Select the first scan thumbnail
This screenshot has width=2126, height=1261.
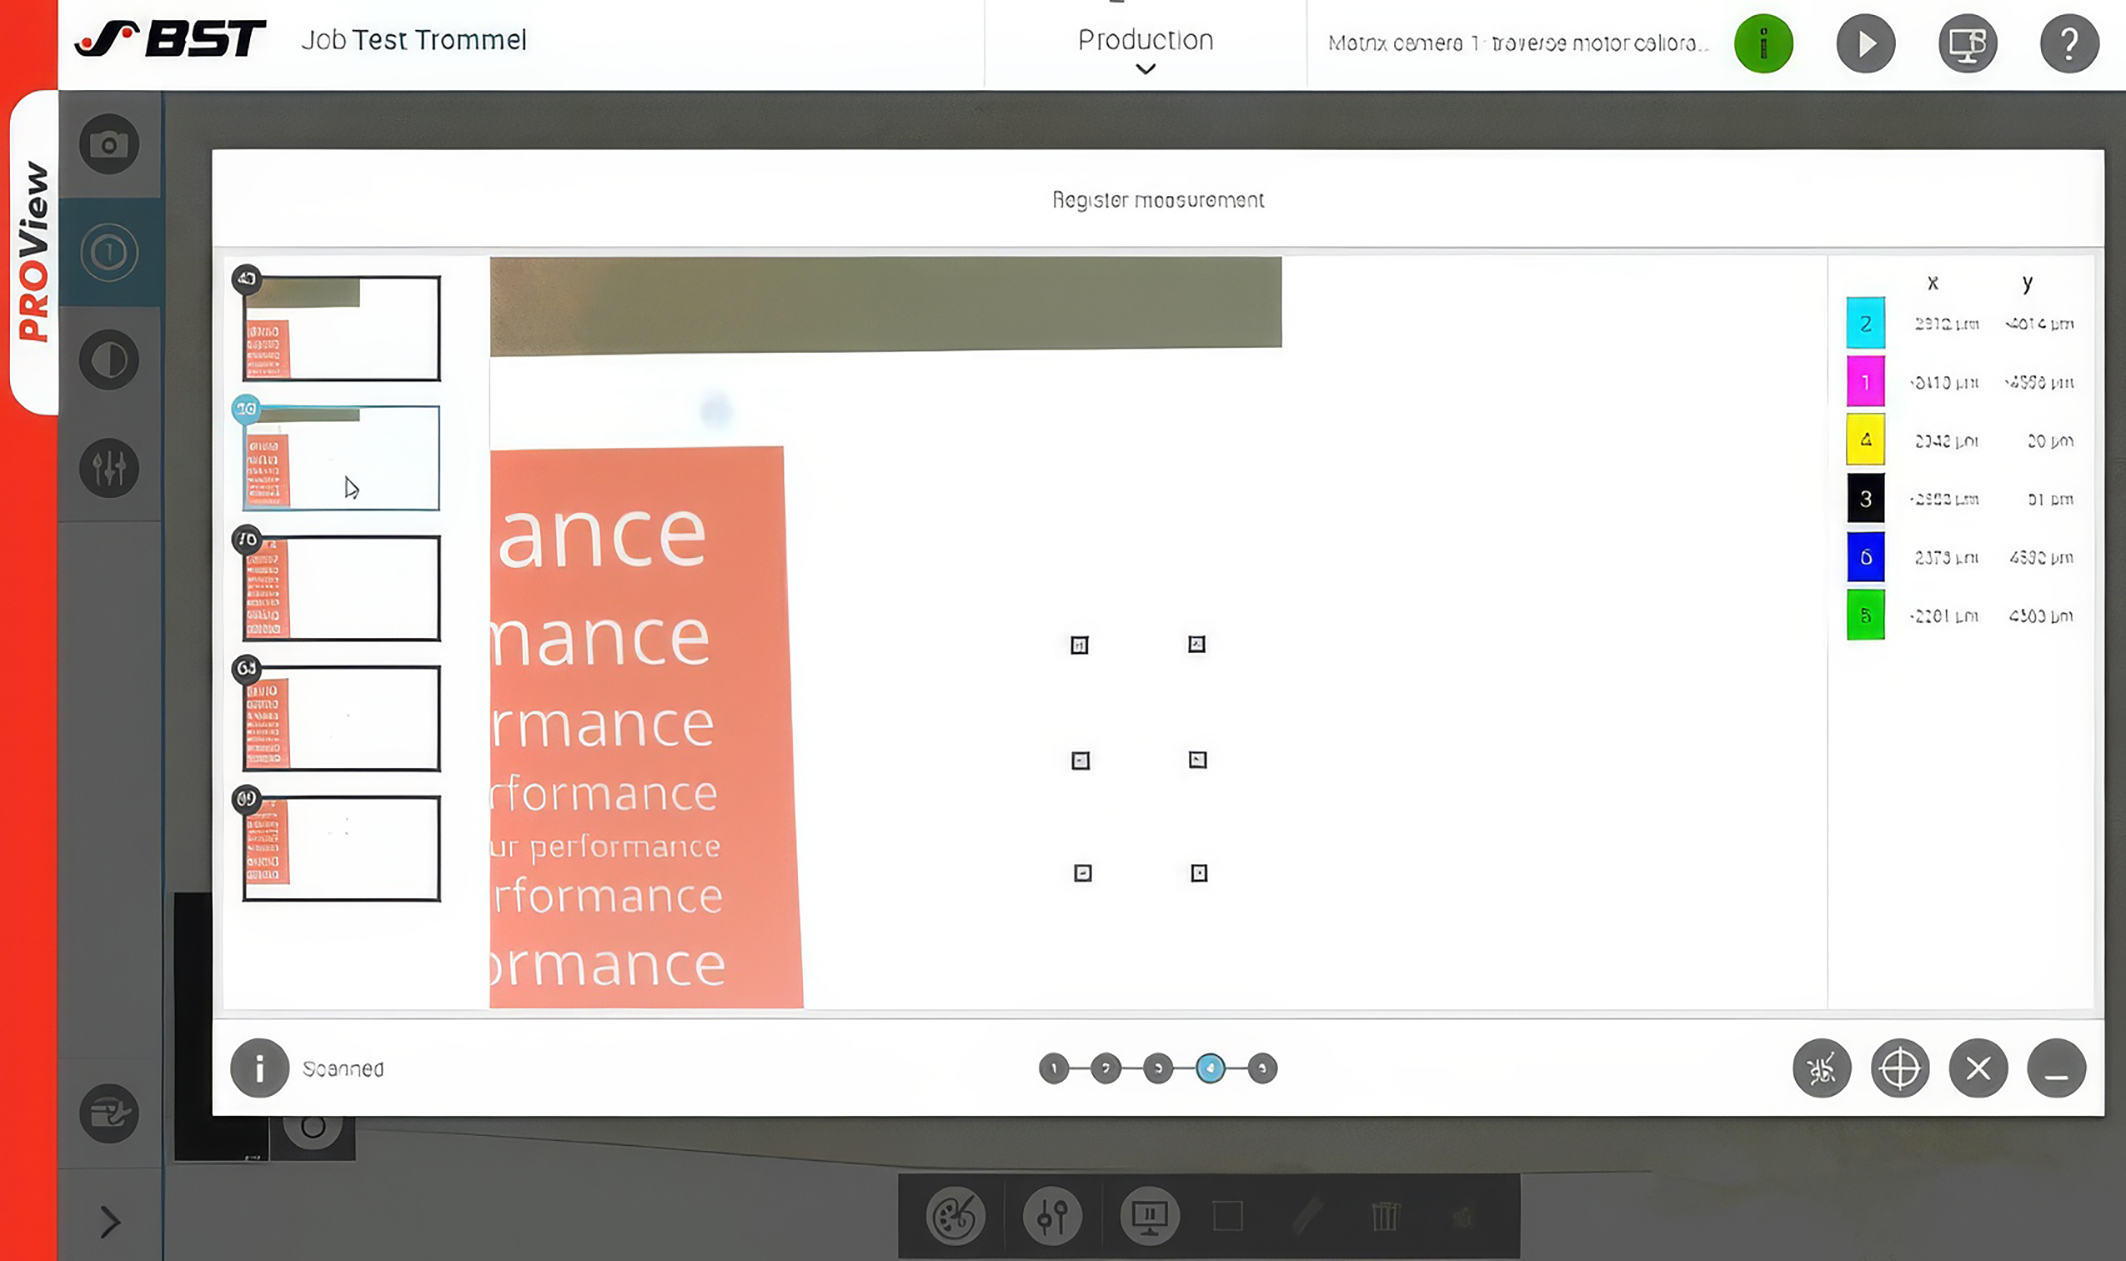coord(341,328)
